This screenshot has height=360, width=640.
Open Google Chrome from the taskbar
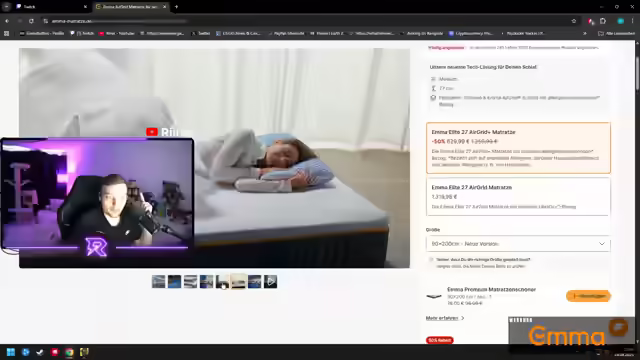pos(69,352)
